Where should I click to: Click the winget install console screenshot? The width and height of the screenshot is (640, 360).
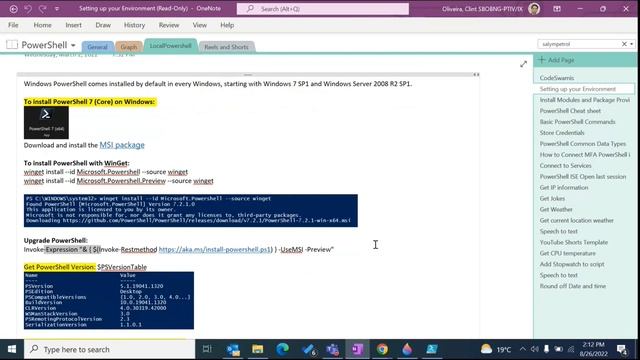(191, 211)
